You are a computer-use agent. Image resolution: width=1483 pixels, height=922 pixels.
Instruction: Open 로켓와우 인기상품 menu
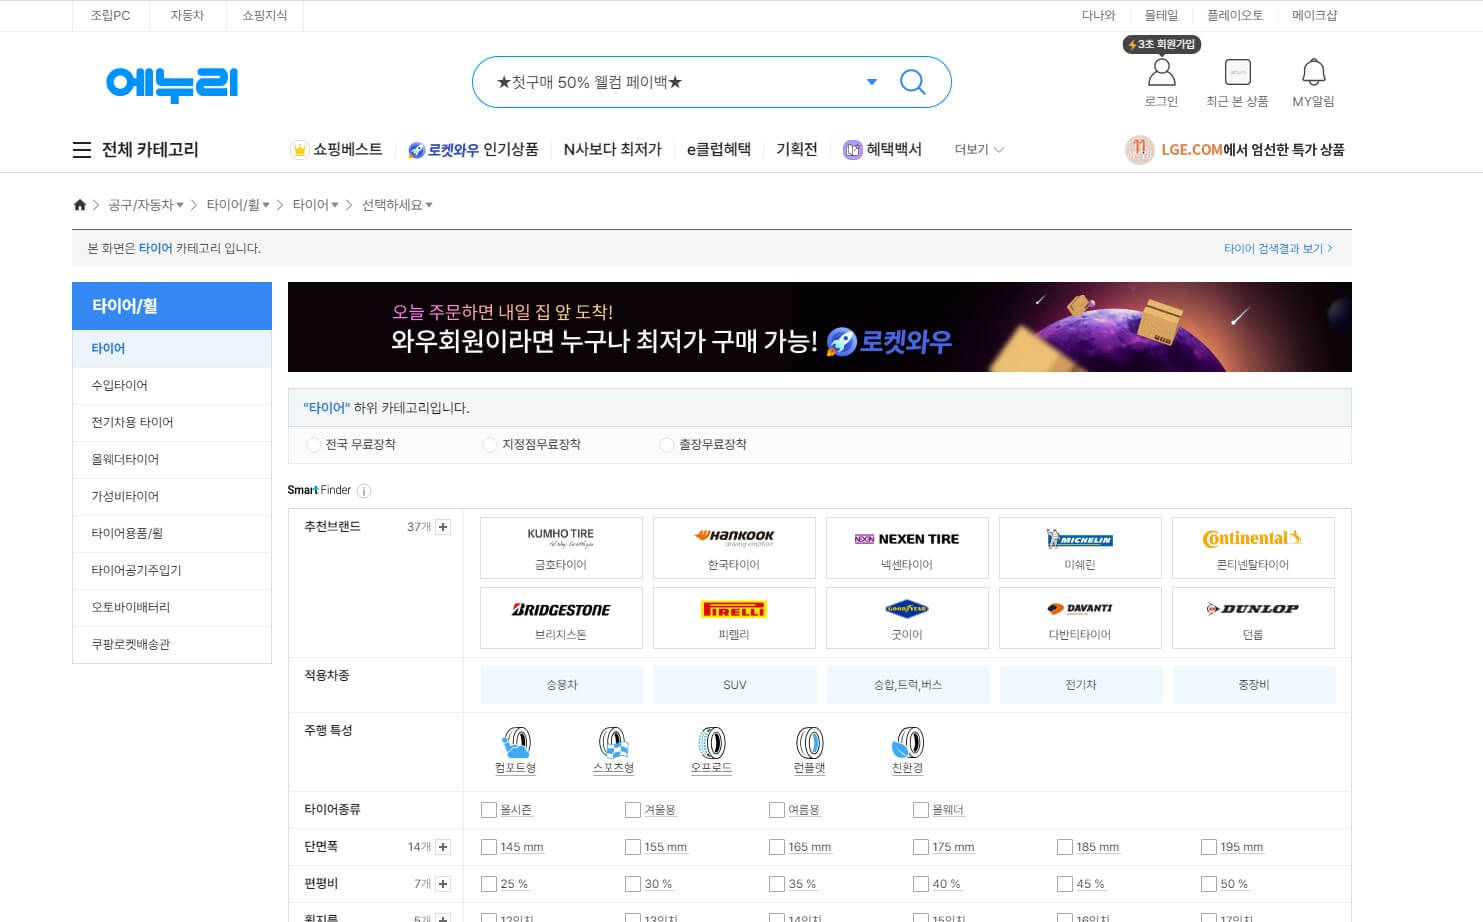pyautogui.click(x=473, y=150)
